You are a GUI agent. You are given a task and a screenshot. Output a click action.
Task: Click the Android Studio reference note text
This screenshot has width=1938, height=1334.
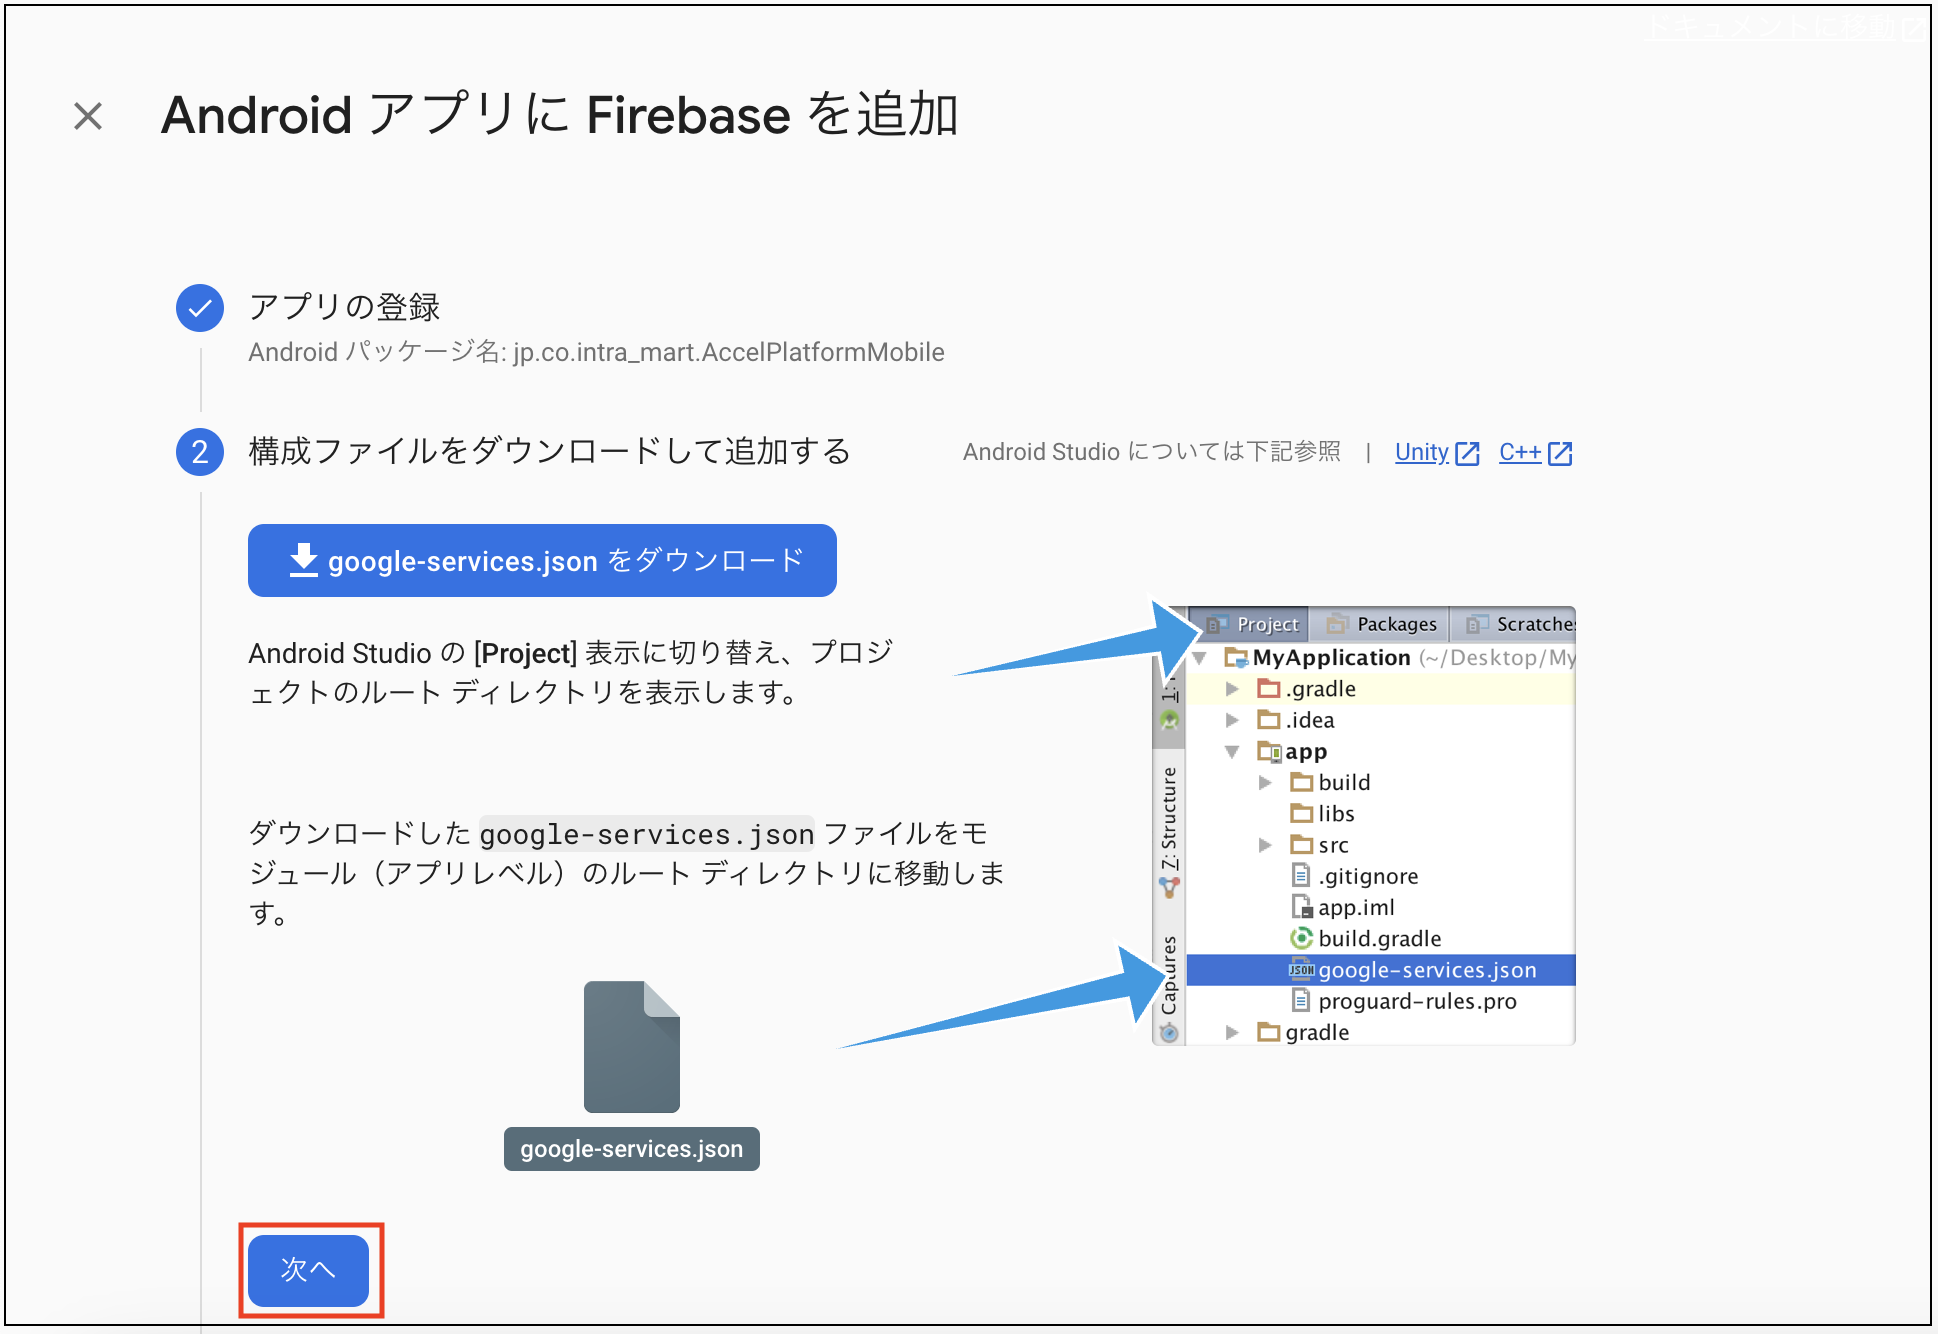point(1151,452)
